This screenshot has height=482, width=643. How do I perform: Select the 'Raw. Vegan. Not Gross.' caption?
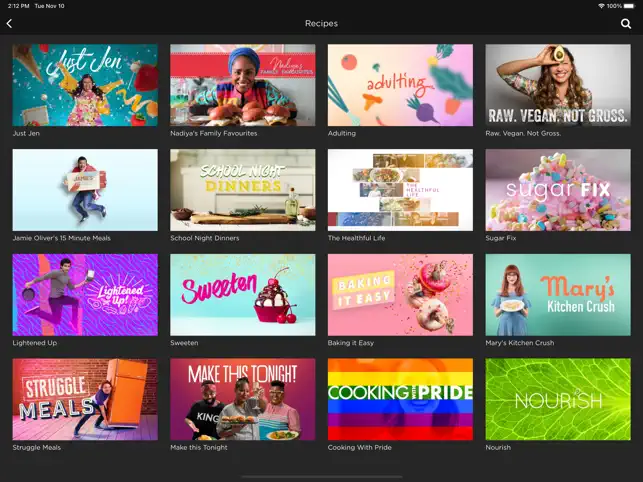523,133
